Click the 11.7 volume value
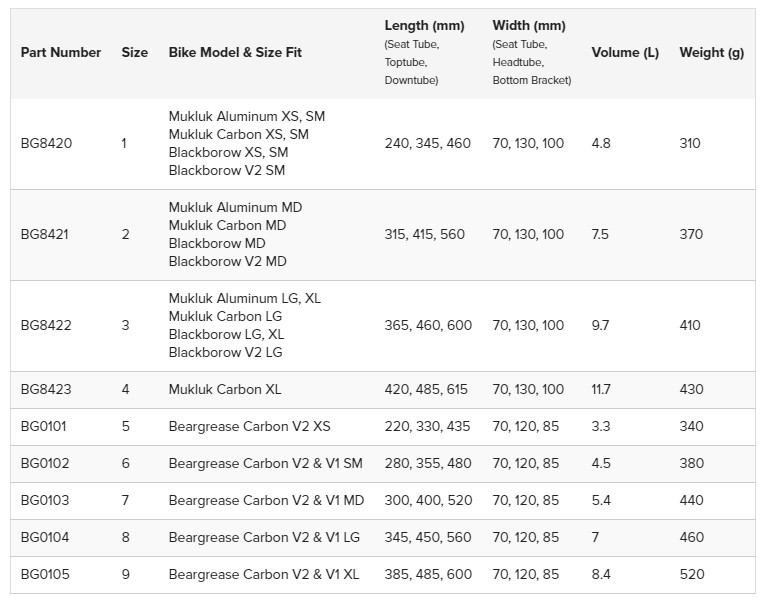The width and height of the screenshot is (766, 600). click(x=601, y=390)
